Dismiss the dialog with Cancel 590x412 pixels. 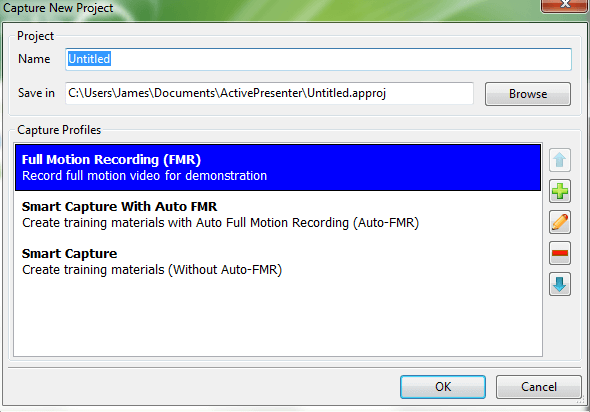(538, 387)
